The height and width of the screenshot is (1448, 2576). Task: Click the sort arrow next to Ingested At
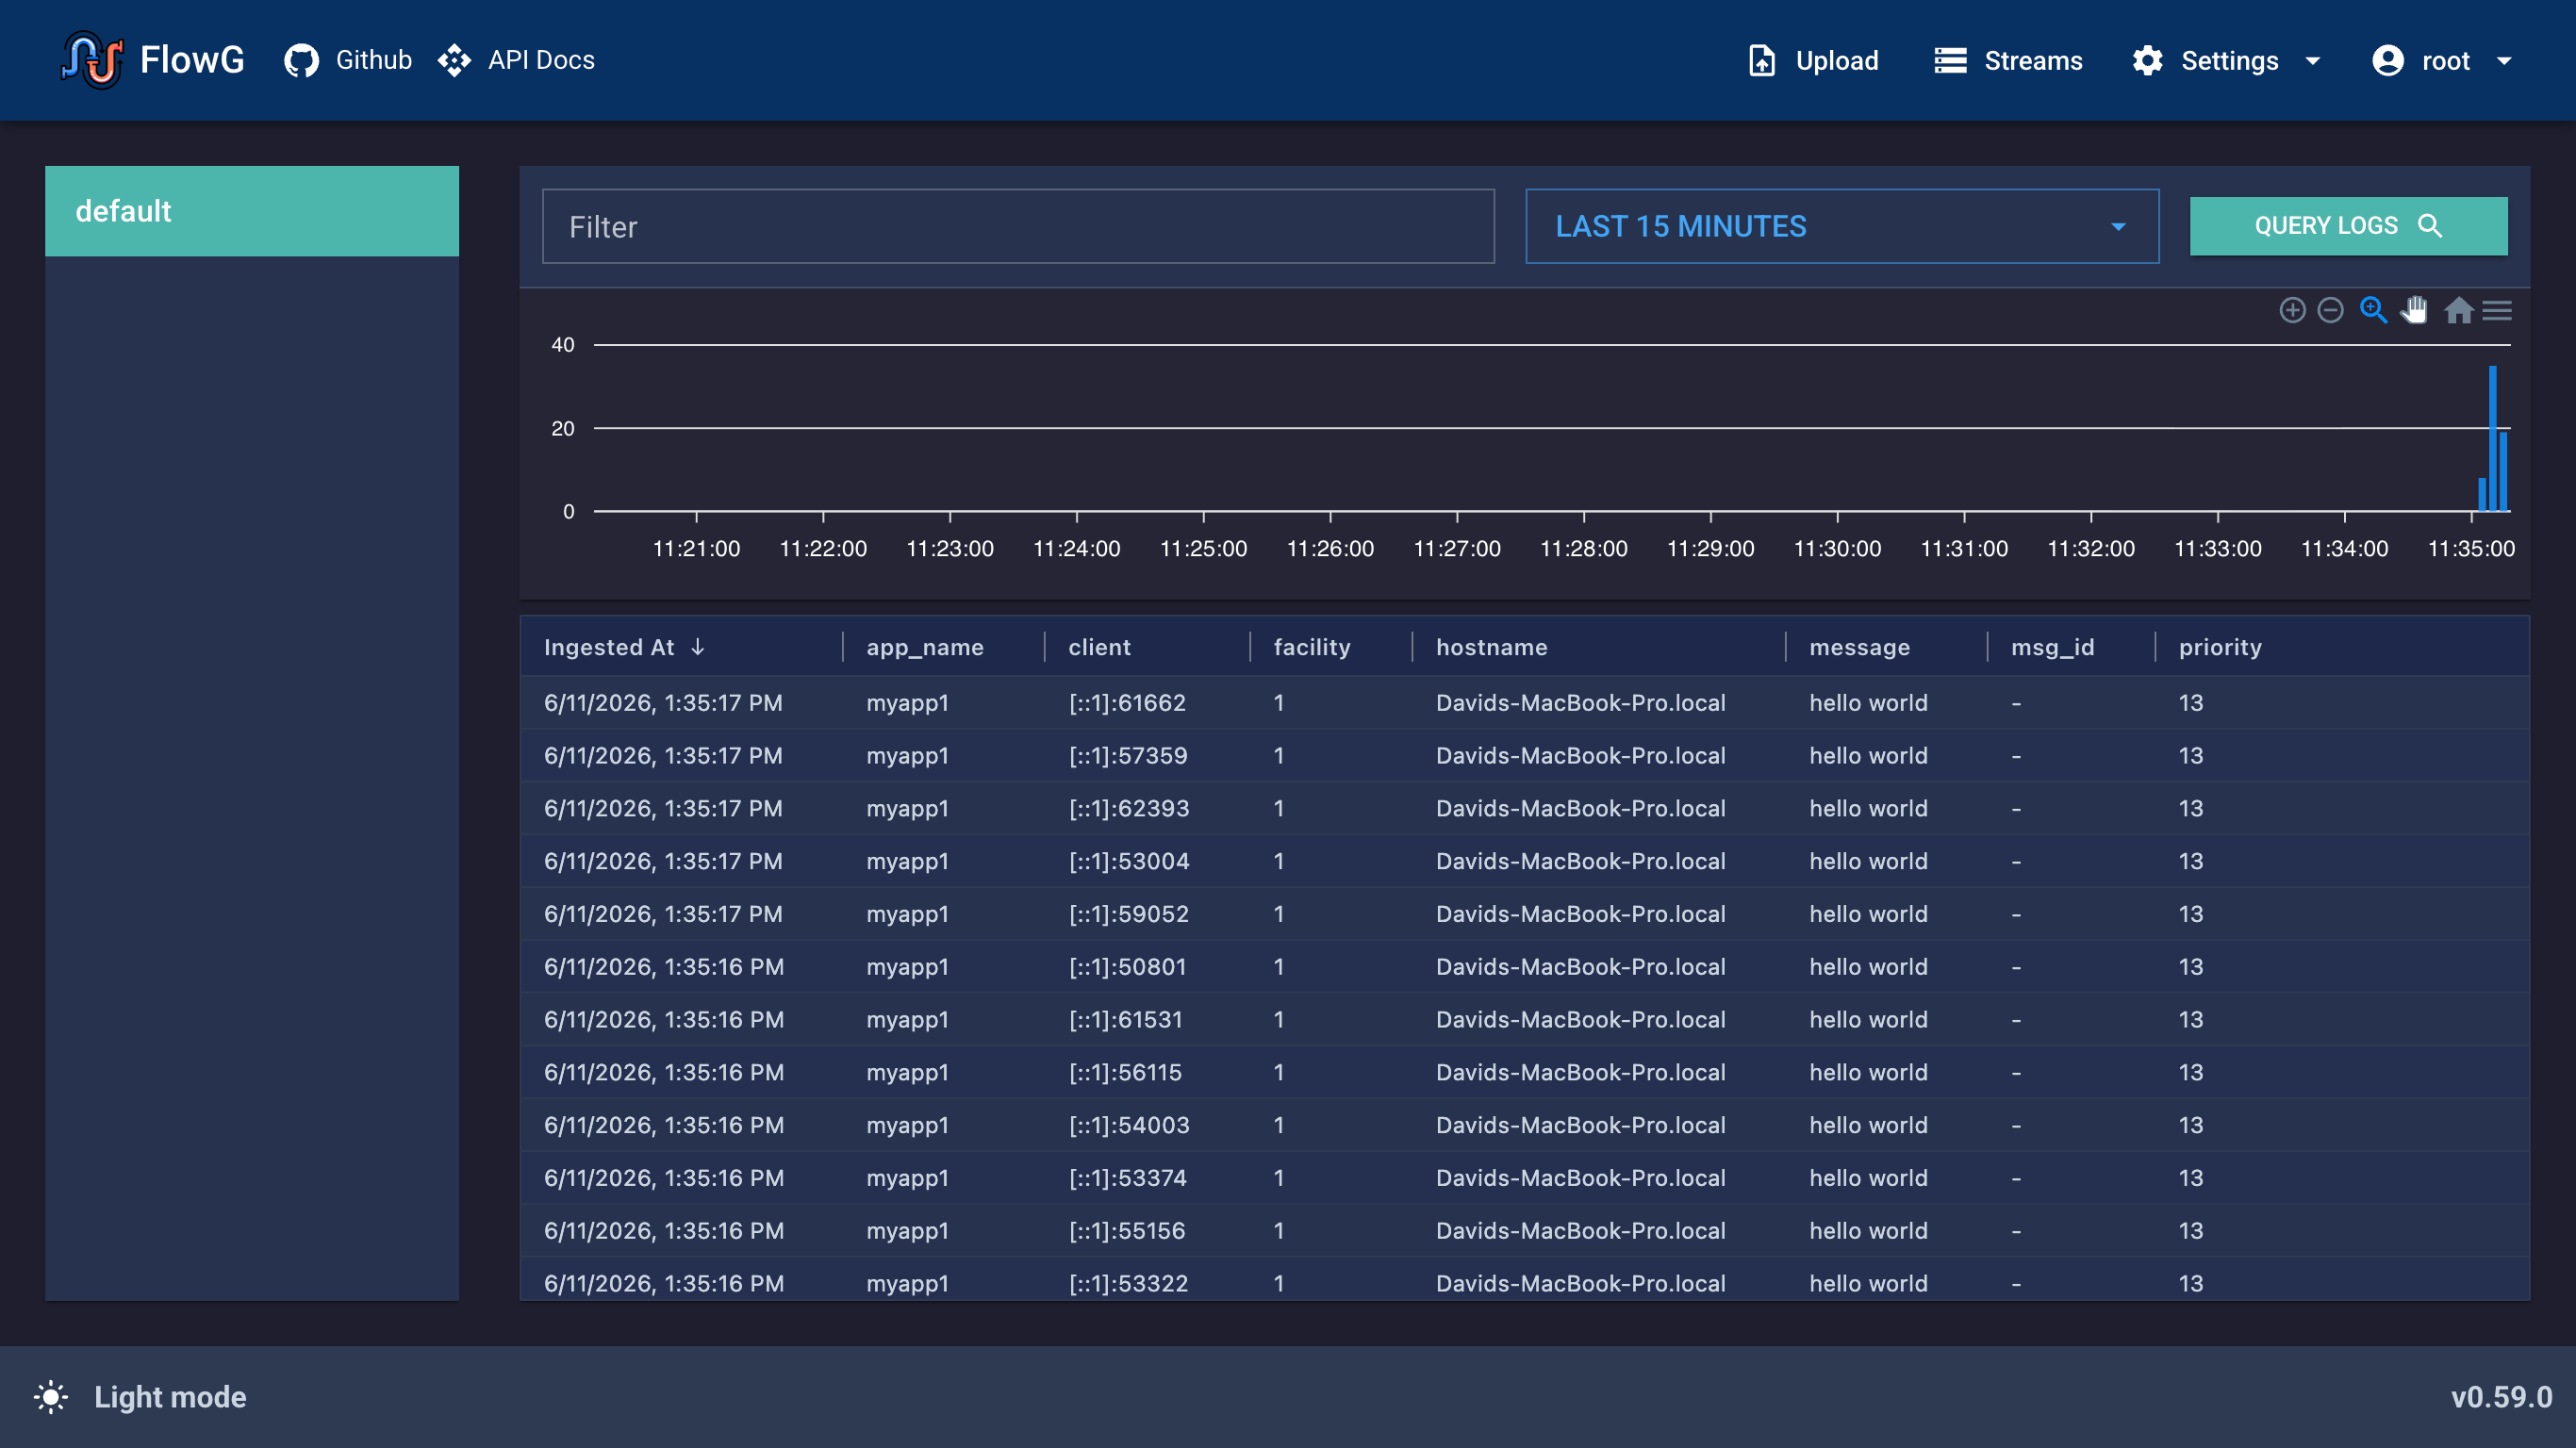point(698,647)
